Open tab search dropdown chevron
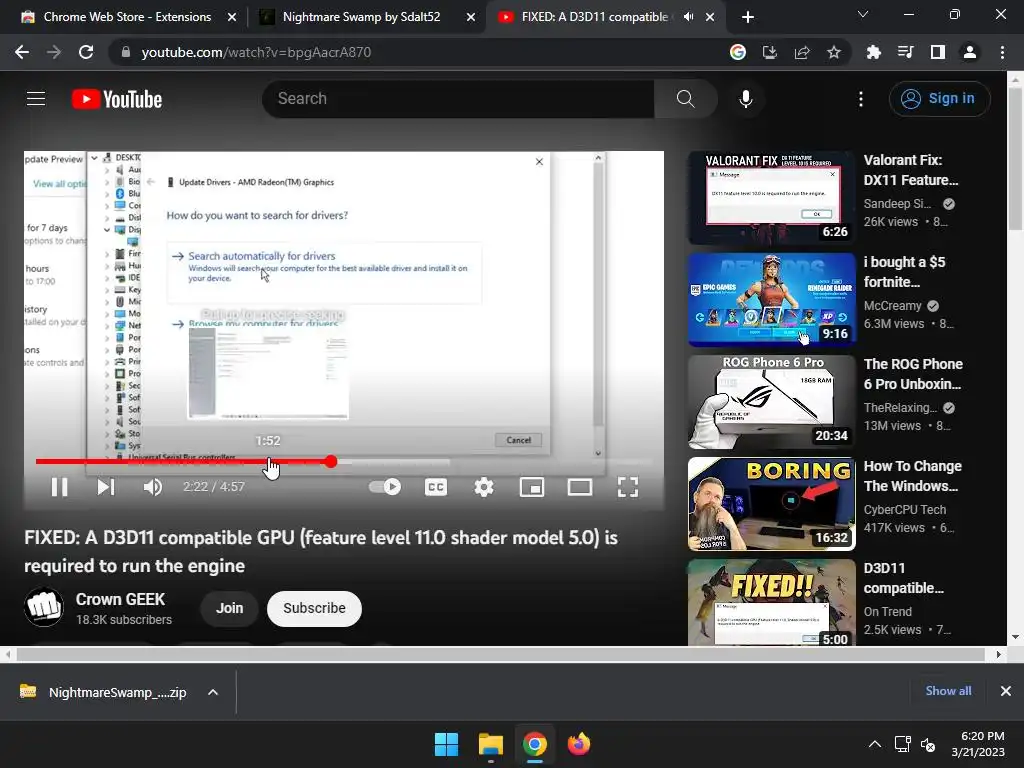Image resolution: width=1024 pixels, height=768 pixels. 863,14
